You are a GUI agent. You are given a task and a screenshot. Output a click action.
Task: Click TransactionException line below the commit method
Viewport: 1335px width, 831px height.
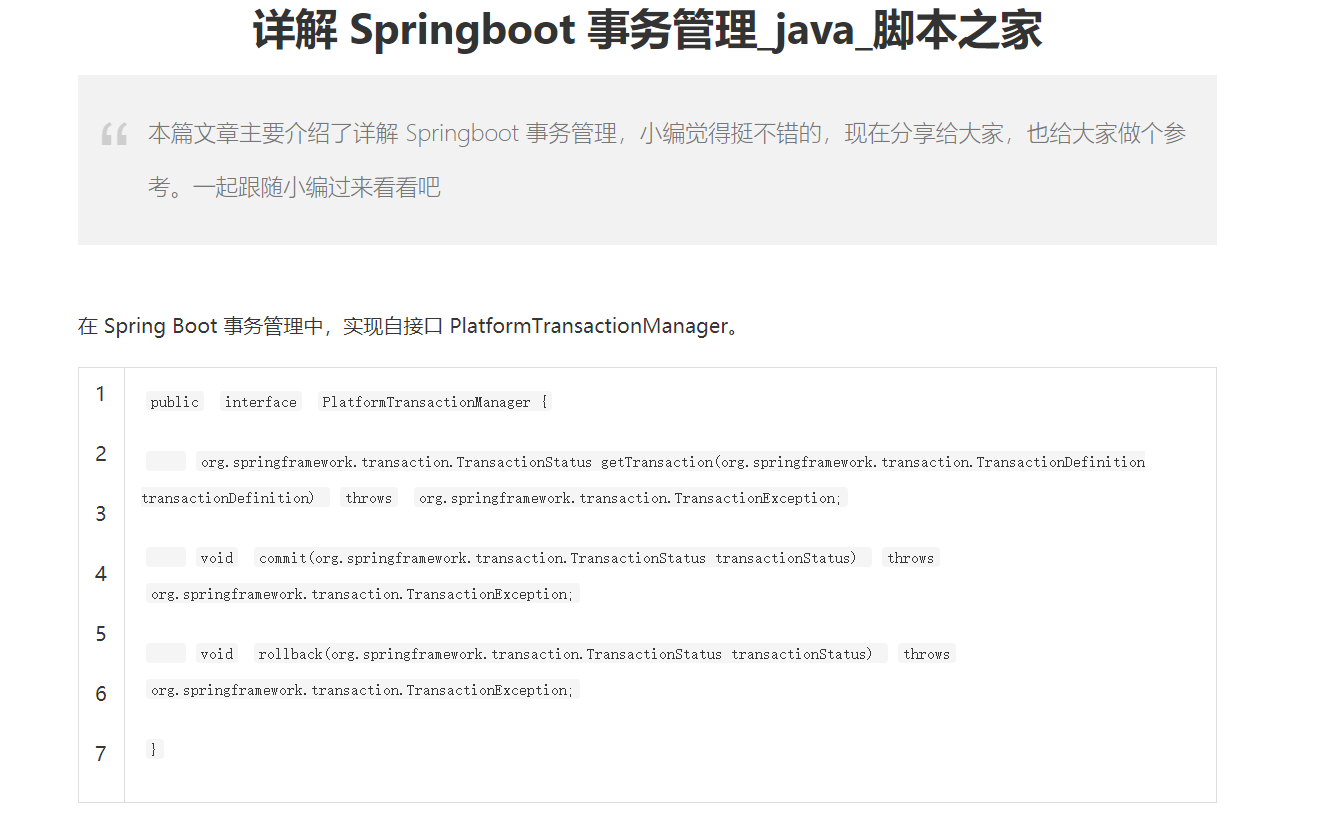pyautogui.click(x=363, y=594)
